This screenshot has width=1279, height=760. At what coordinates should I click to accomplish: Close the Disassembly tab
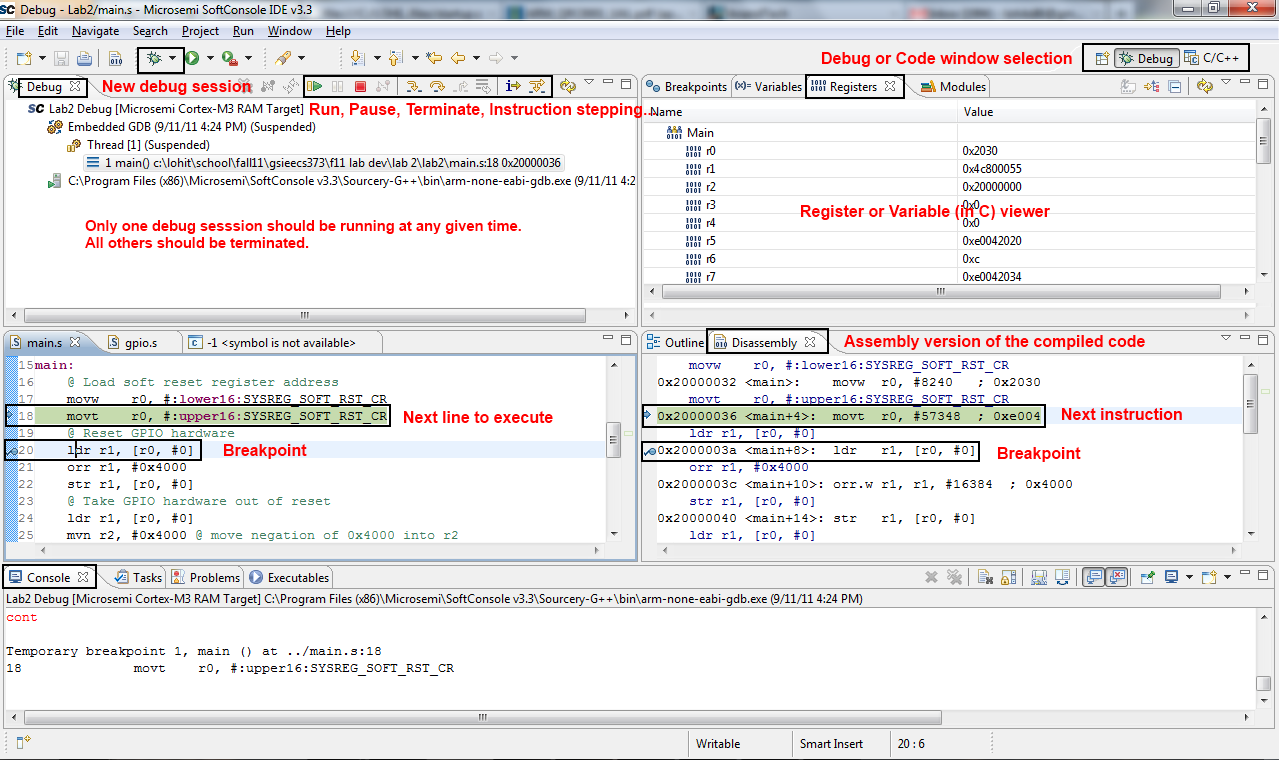point(810,342)
